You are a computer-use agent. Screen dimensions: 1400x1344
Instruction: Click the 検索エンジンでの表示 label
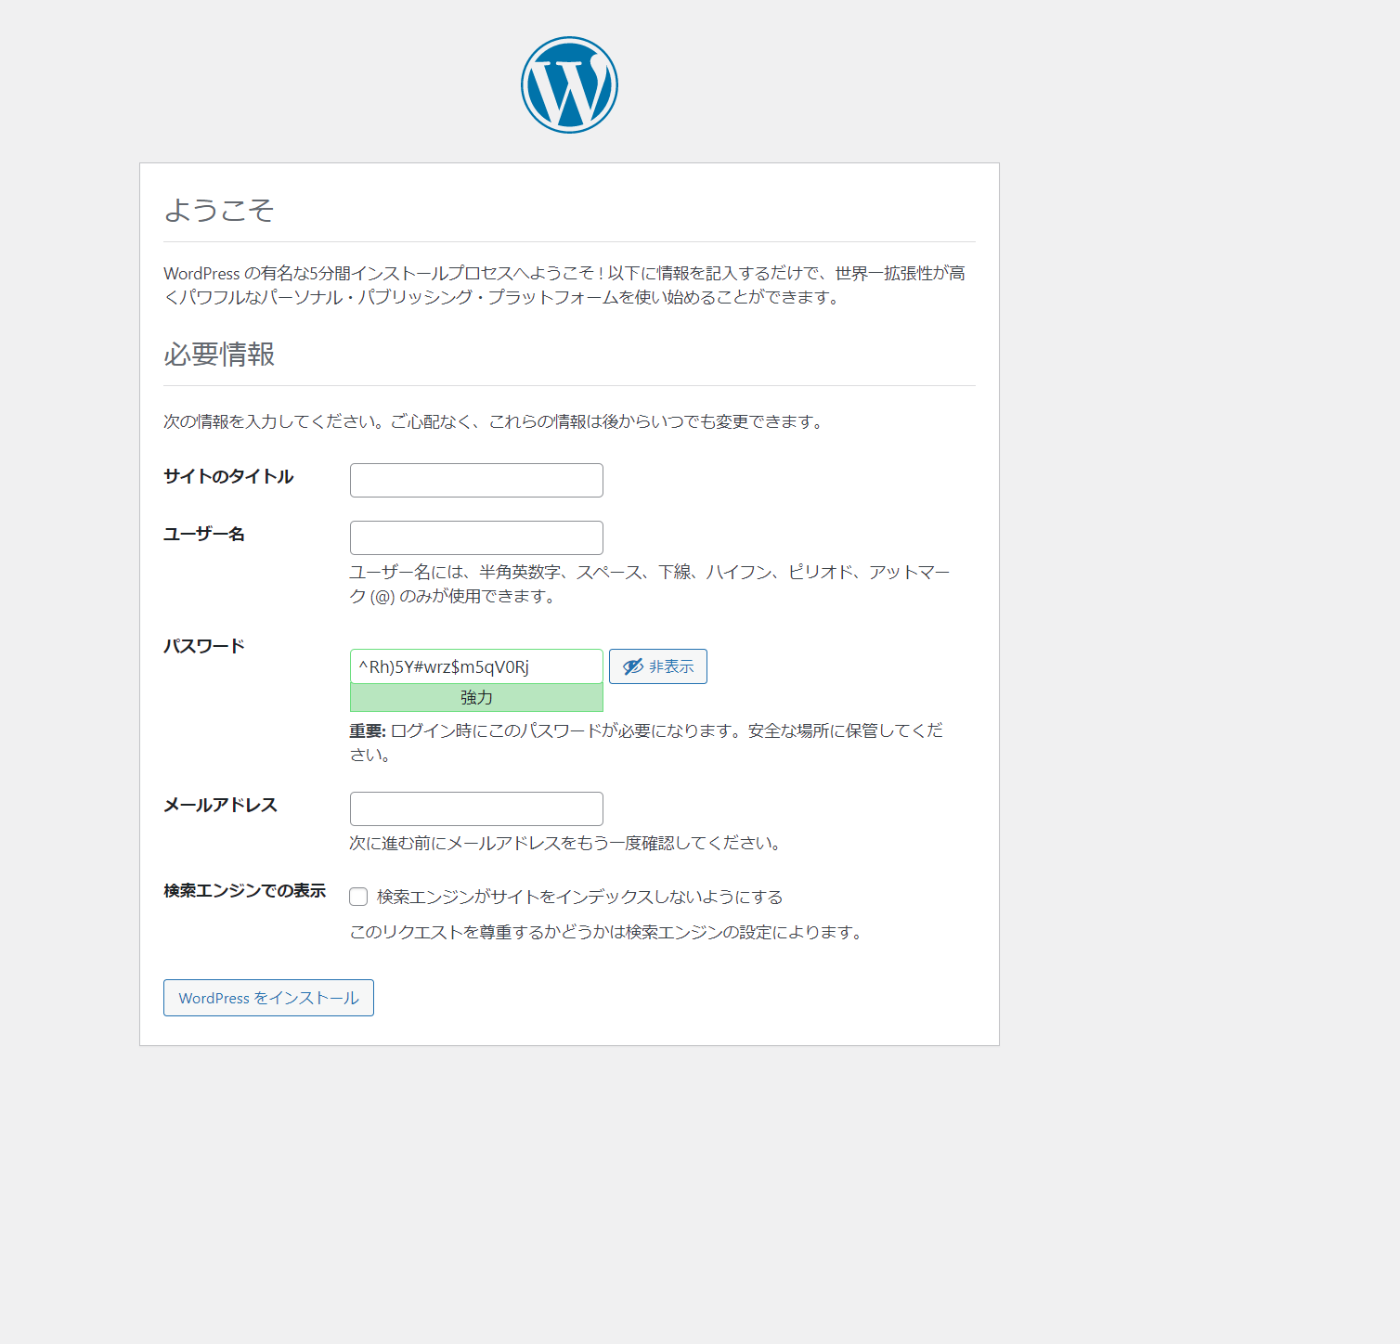click(245, 891)
